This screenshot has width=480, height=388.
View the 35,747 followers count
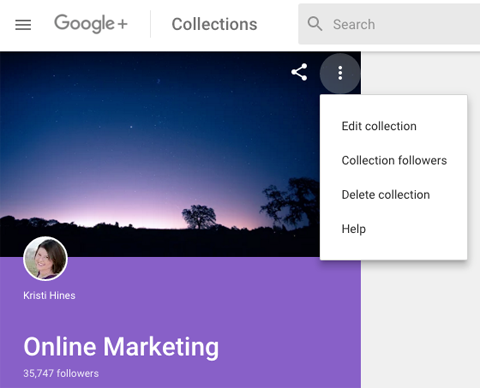pos(61,373)
